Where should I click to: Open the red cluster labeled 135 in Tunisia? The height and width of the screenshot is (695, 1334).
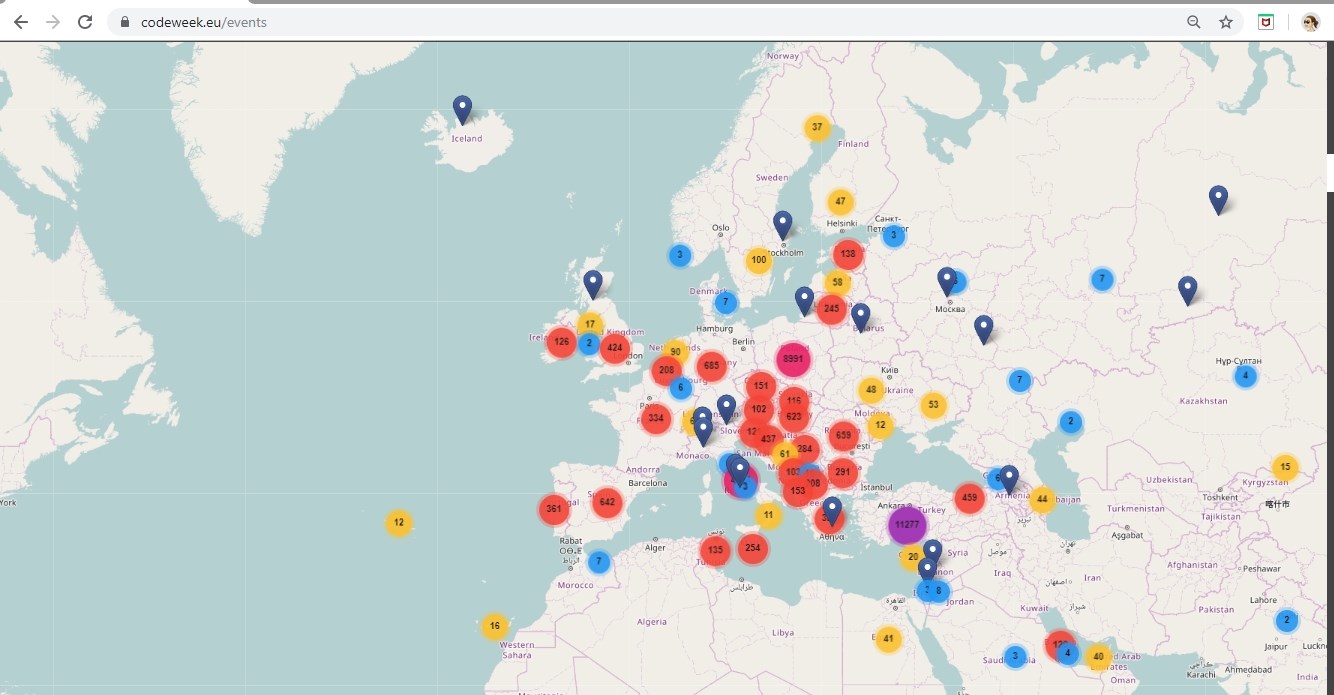(x=715, y=550)
